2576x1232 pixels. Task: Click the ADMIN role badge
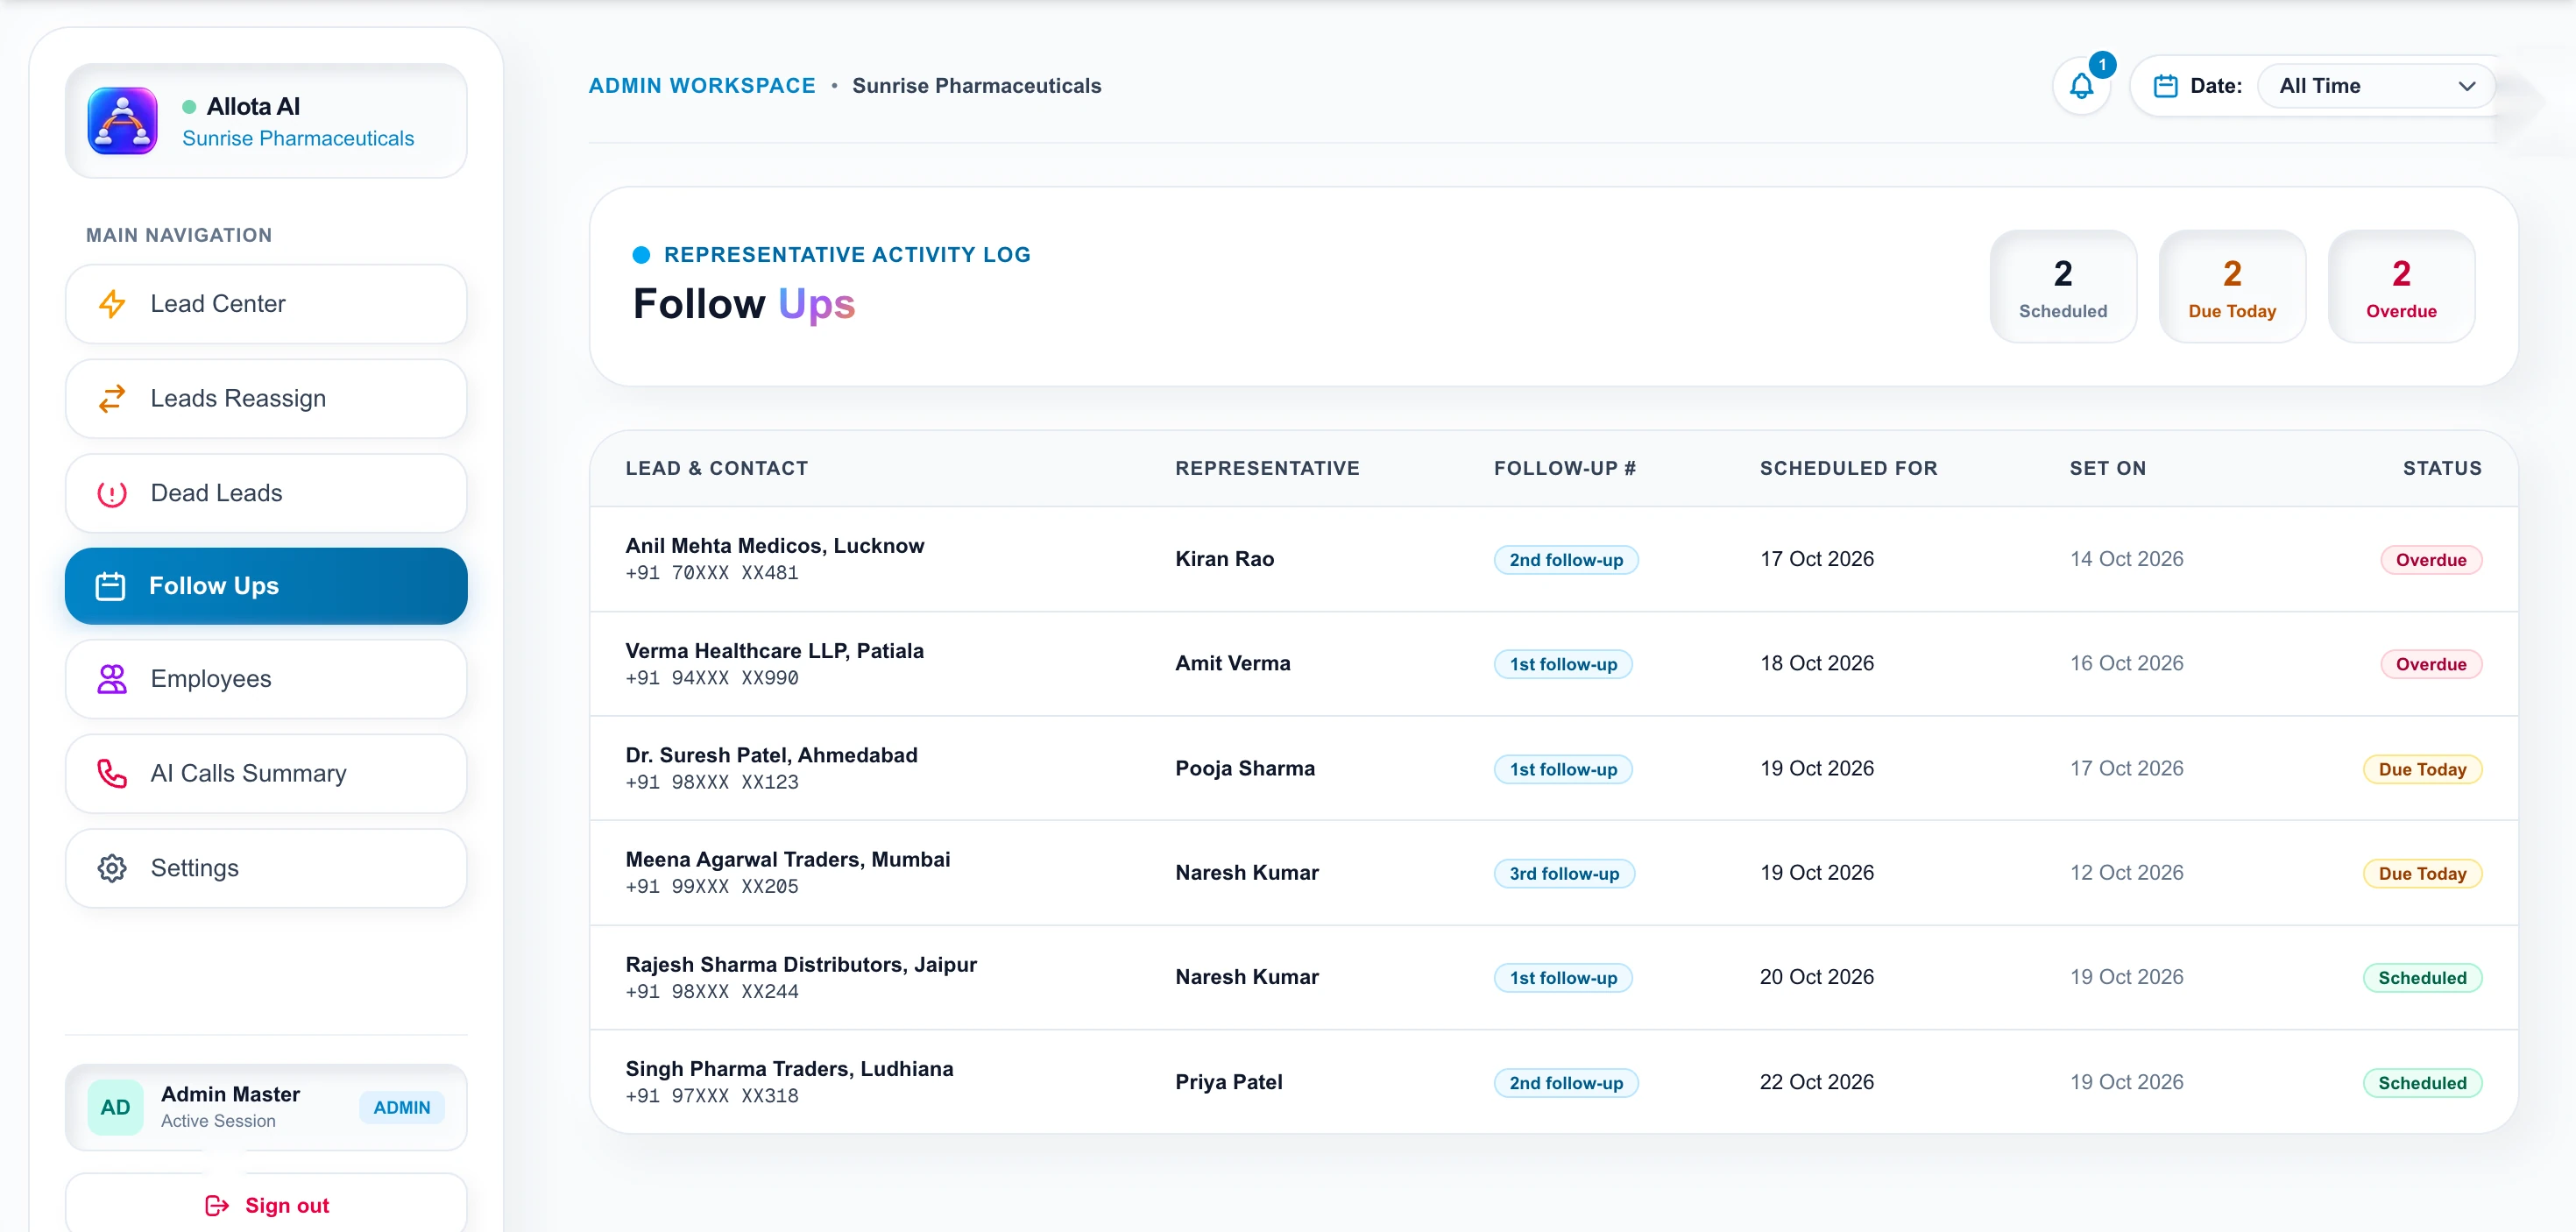tap(402, 1107)
